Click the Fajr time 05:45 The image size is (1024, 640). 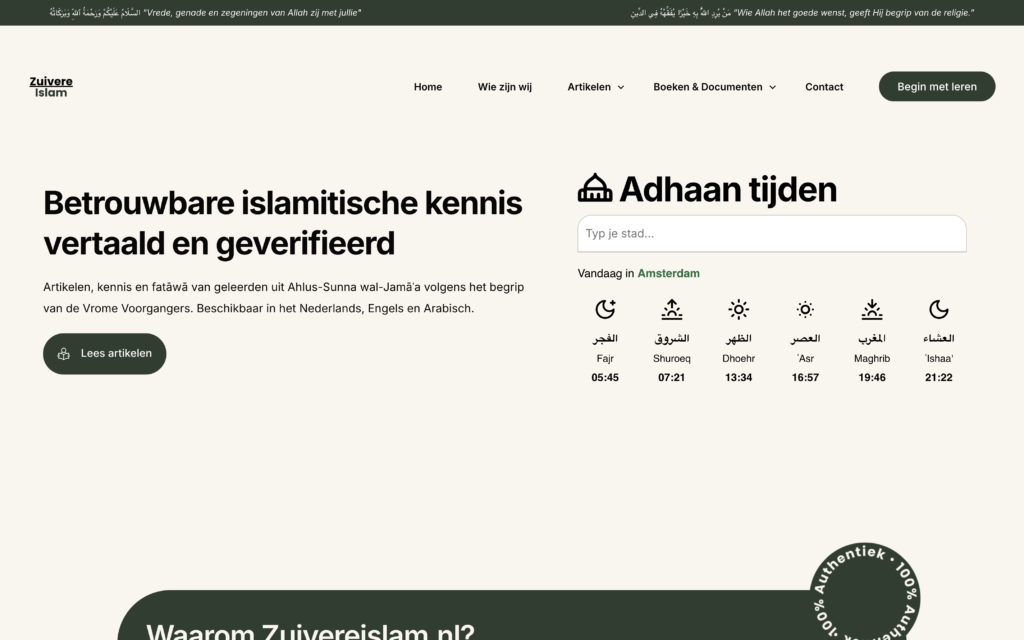(x=605, y=377)
